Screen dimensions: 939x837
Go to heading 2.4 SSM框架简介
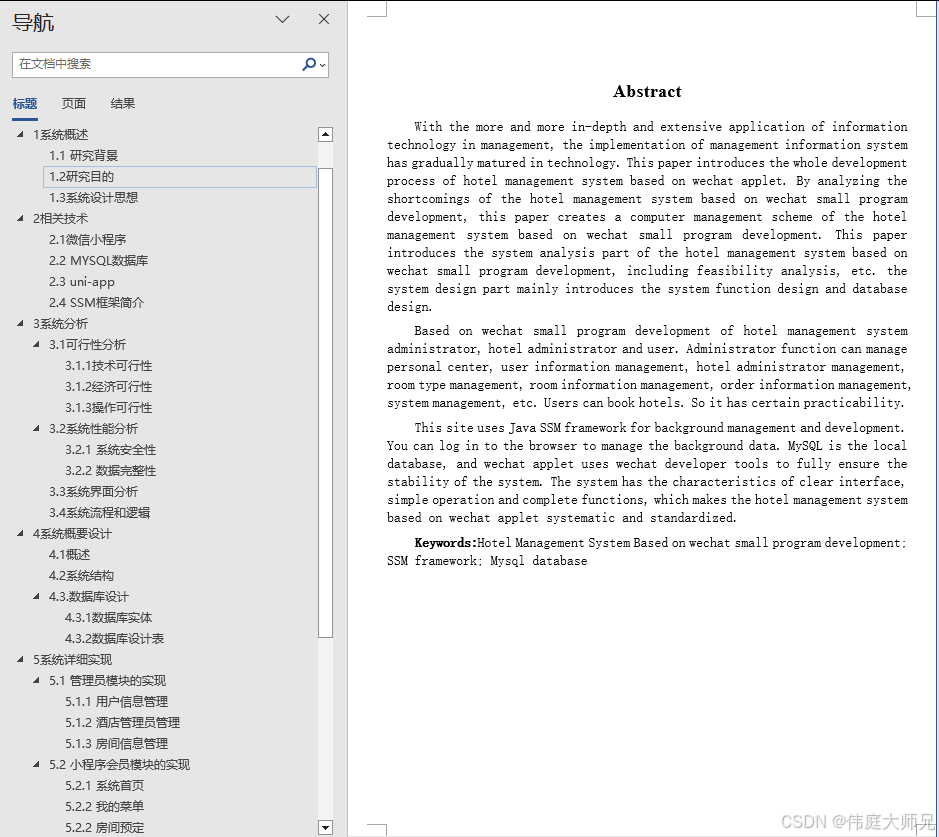point(96,302)
